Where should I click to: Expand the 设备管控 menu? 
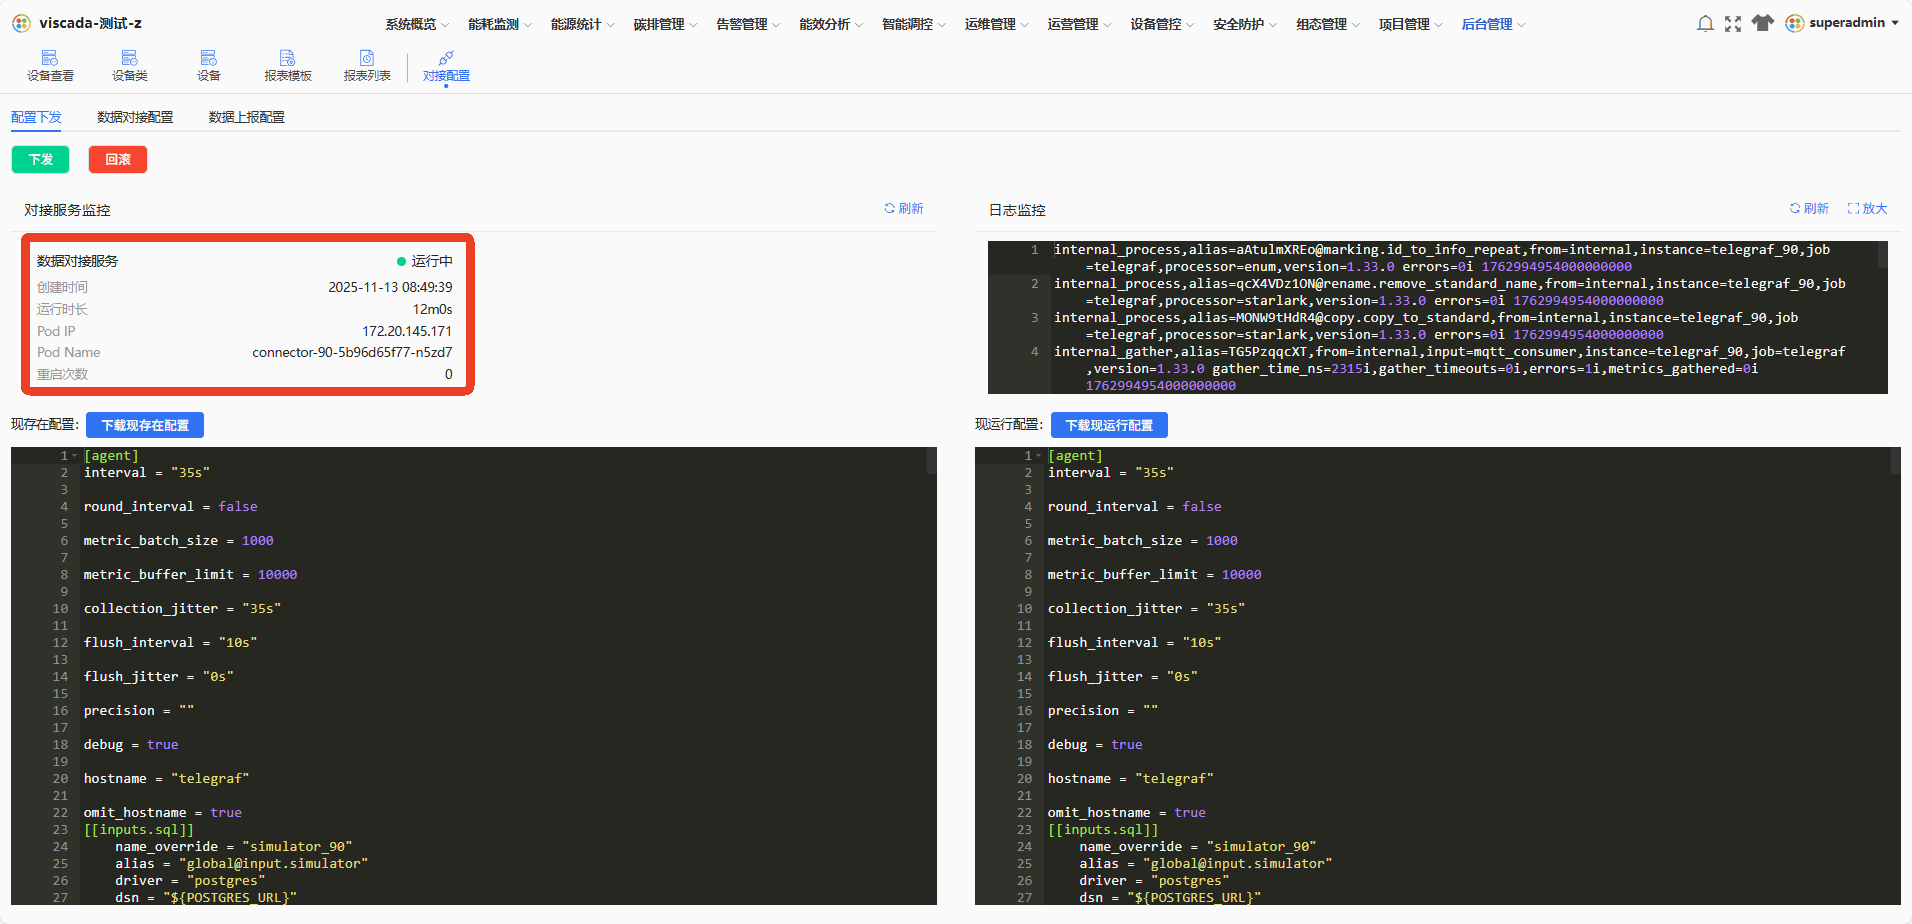point(1162,24)
